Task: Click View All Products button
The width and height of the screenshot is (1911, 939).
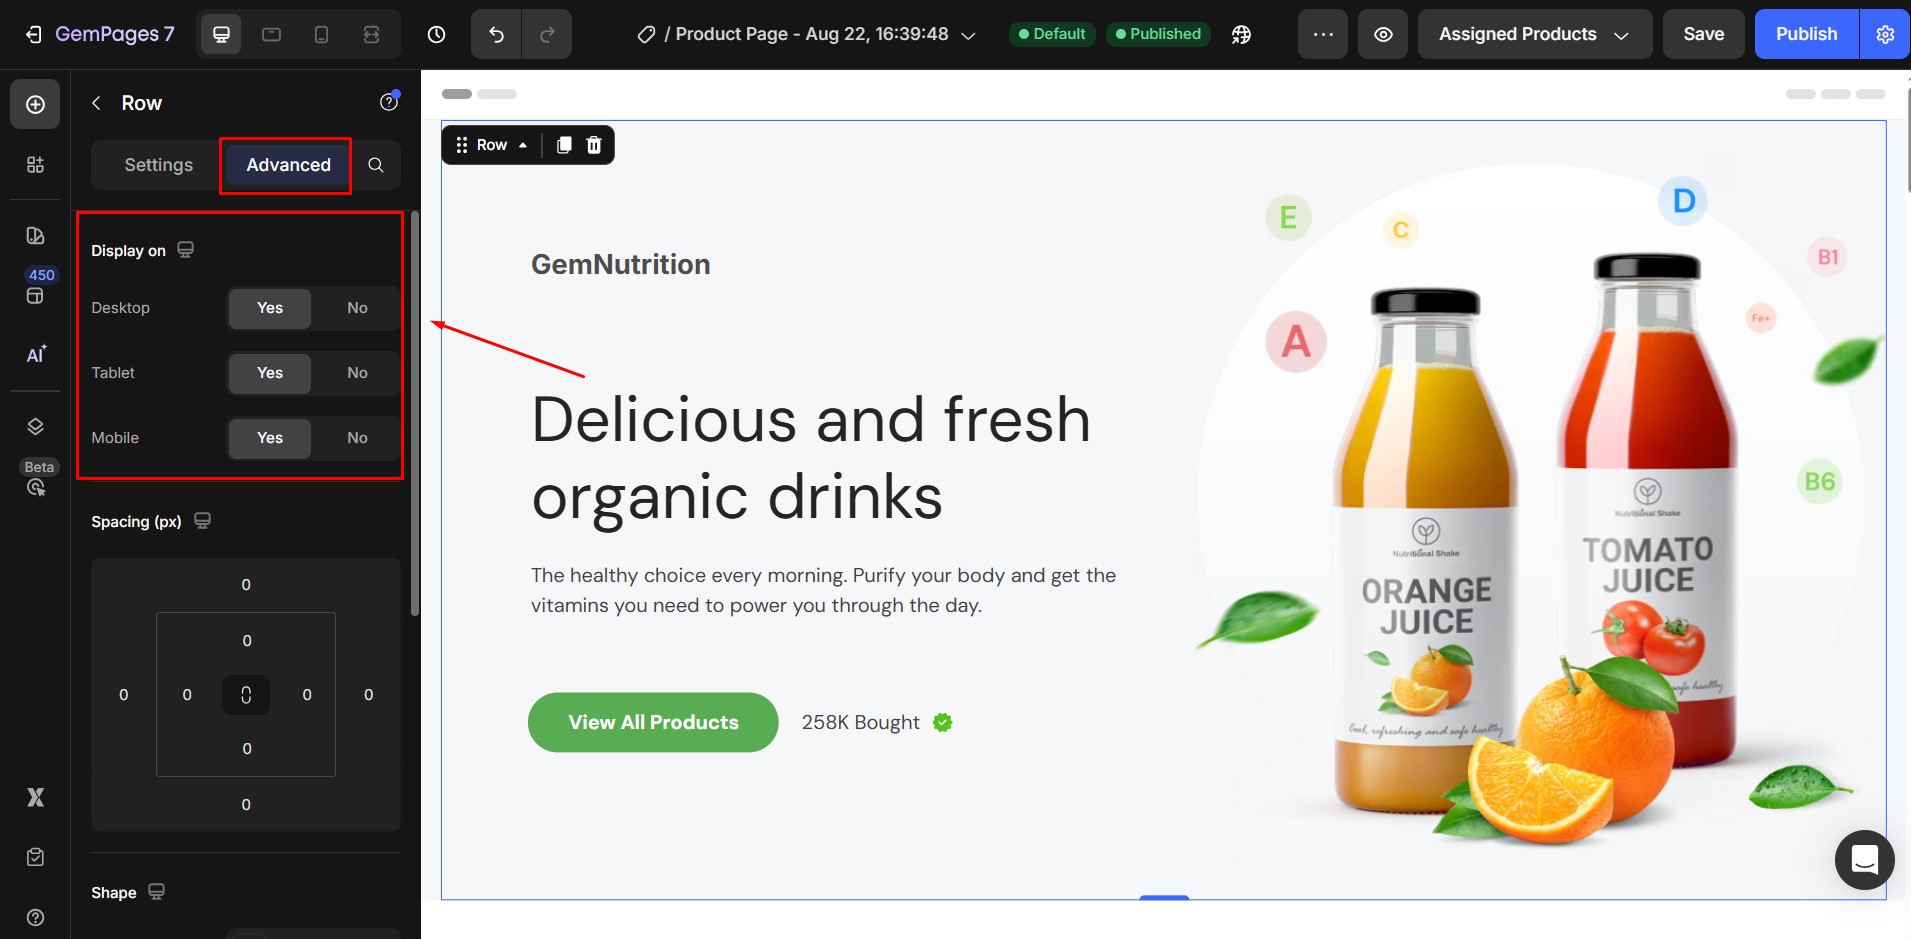Action: (x=653, y=722)
